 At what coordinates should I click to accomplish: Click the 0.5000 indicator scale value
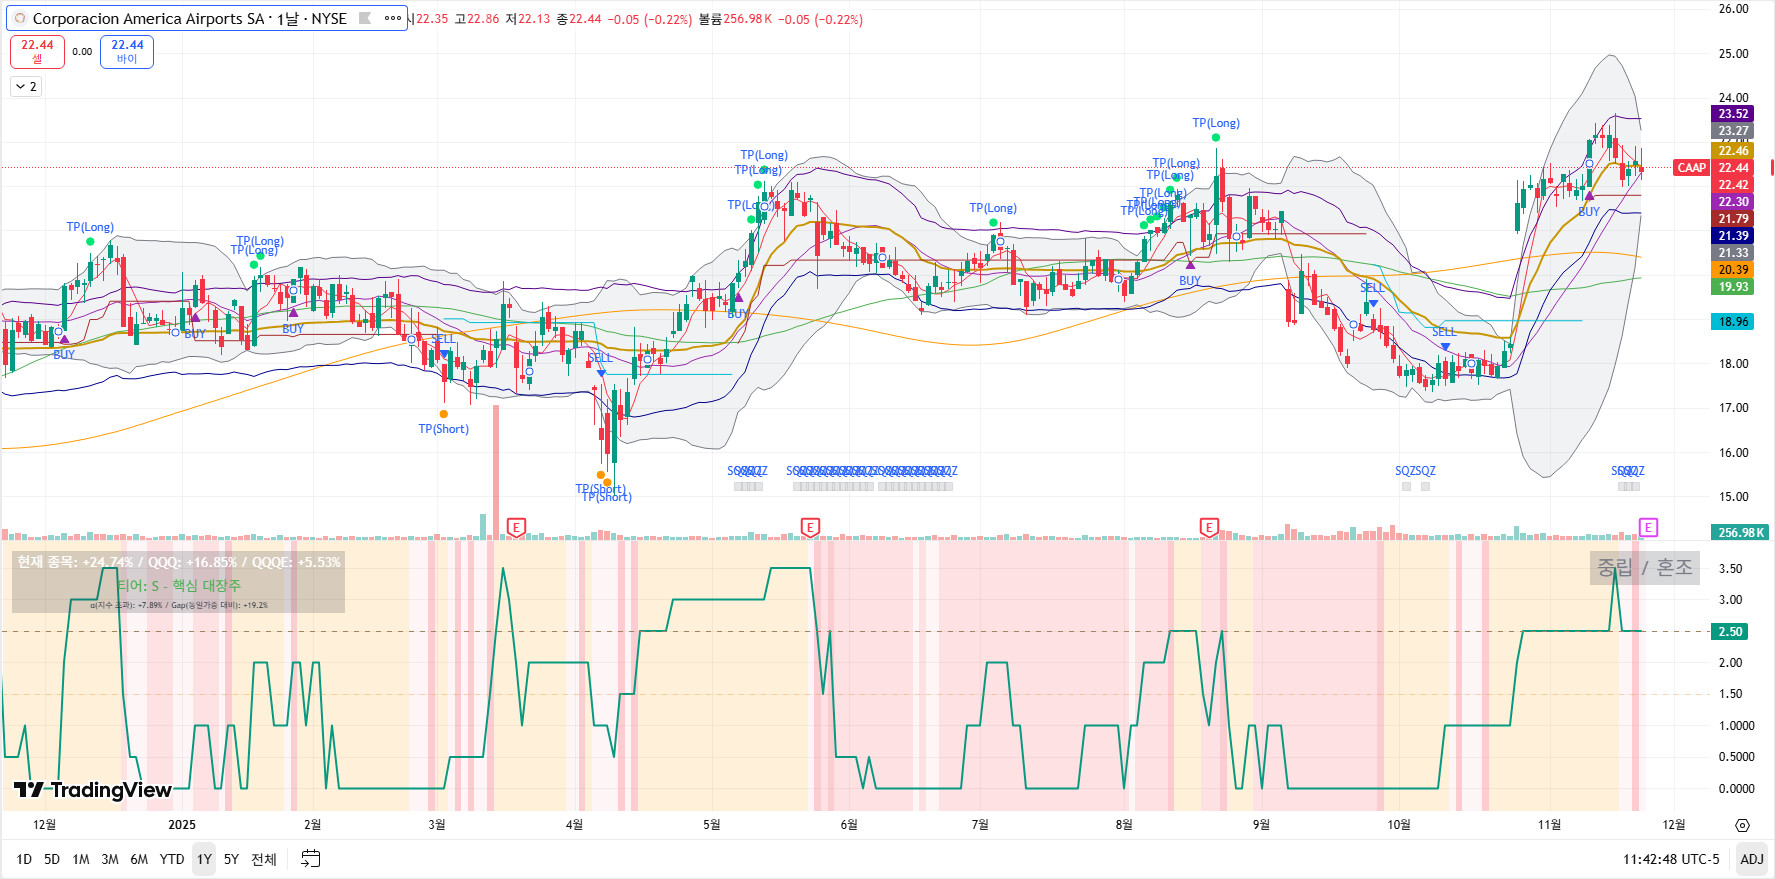click(x=1736, y=757)
